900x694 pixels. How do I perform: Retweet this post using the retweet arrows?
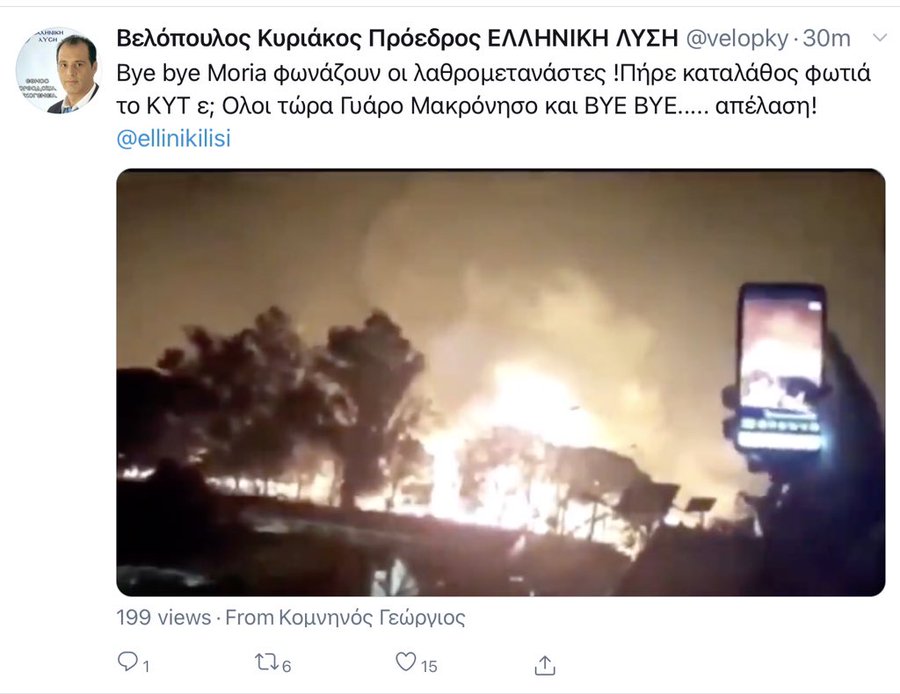[x=267, y=662]
